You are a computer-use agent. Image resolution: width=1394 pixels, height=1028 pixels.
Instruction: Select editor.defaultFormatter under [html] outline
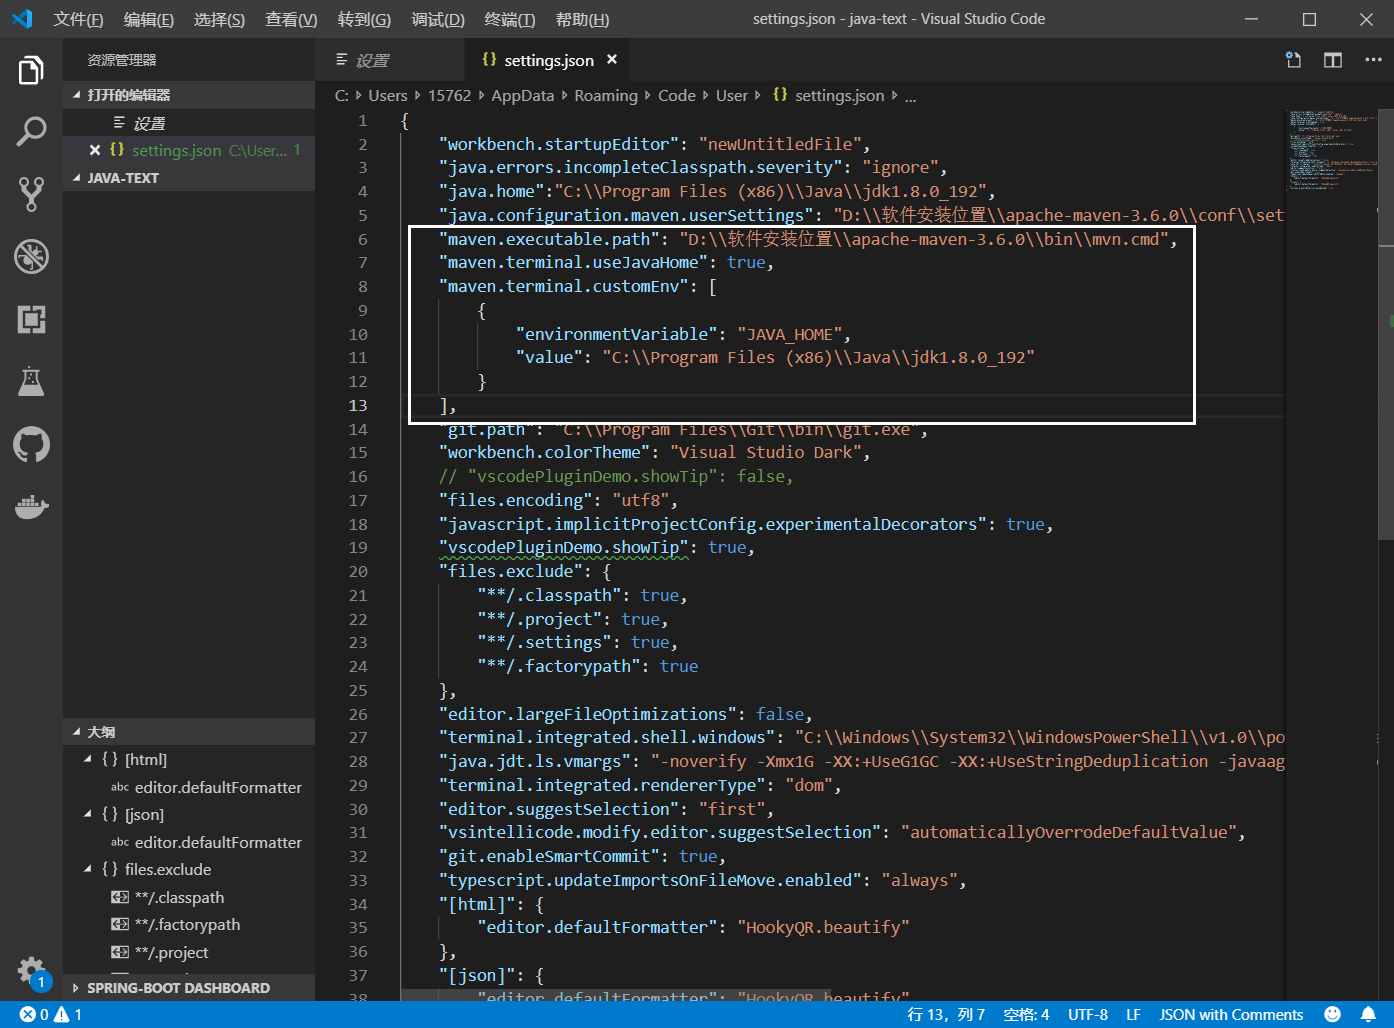point(189,788)
